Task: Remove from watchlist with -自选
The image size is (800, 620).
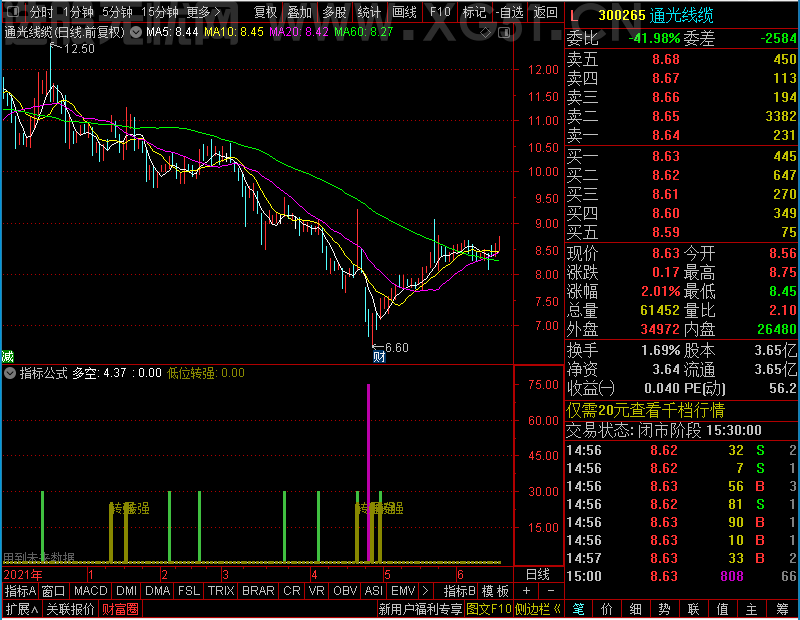Action: point(510,11)
